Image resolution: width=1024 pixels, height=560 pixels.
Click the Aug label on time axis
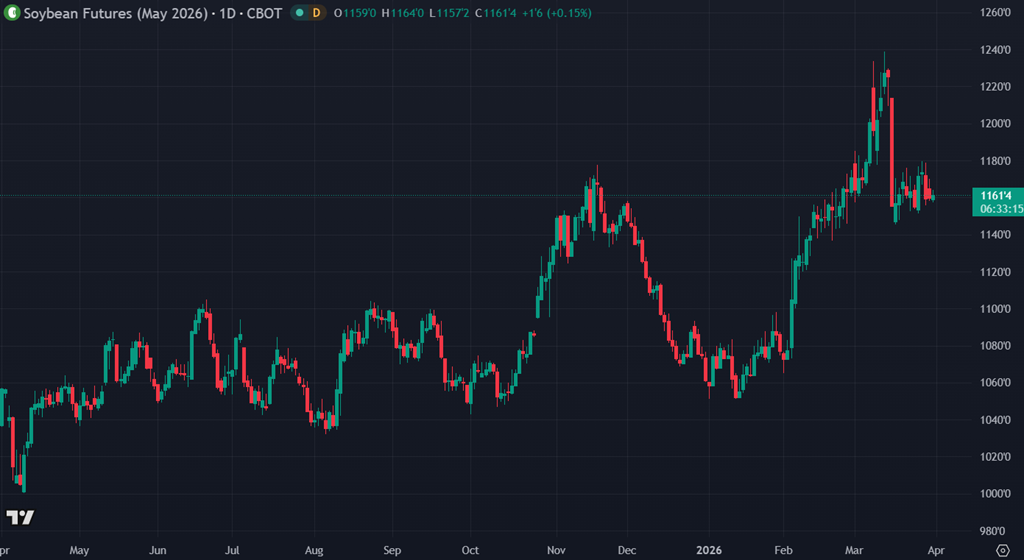point(314,550)
